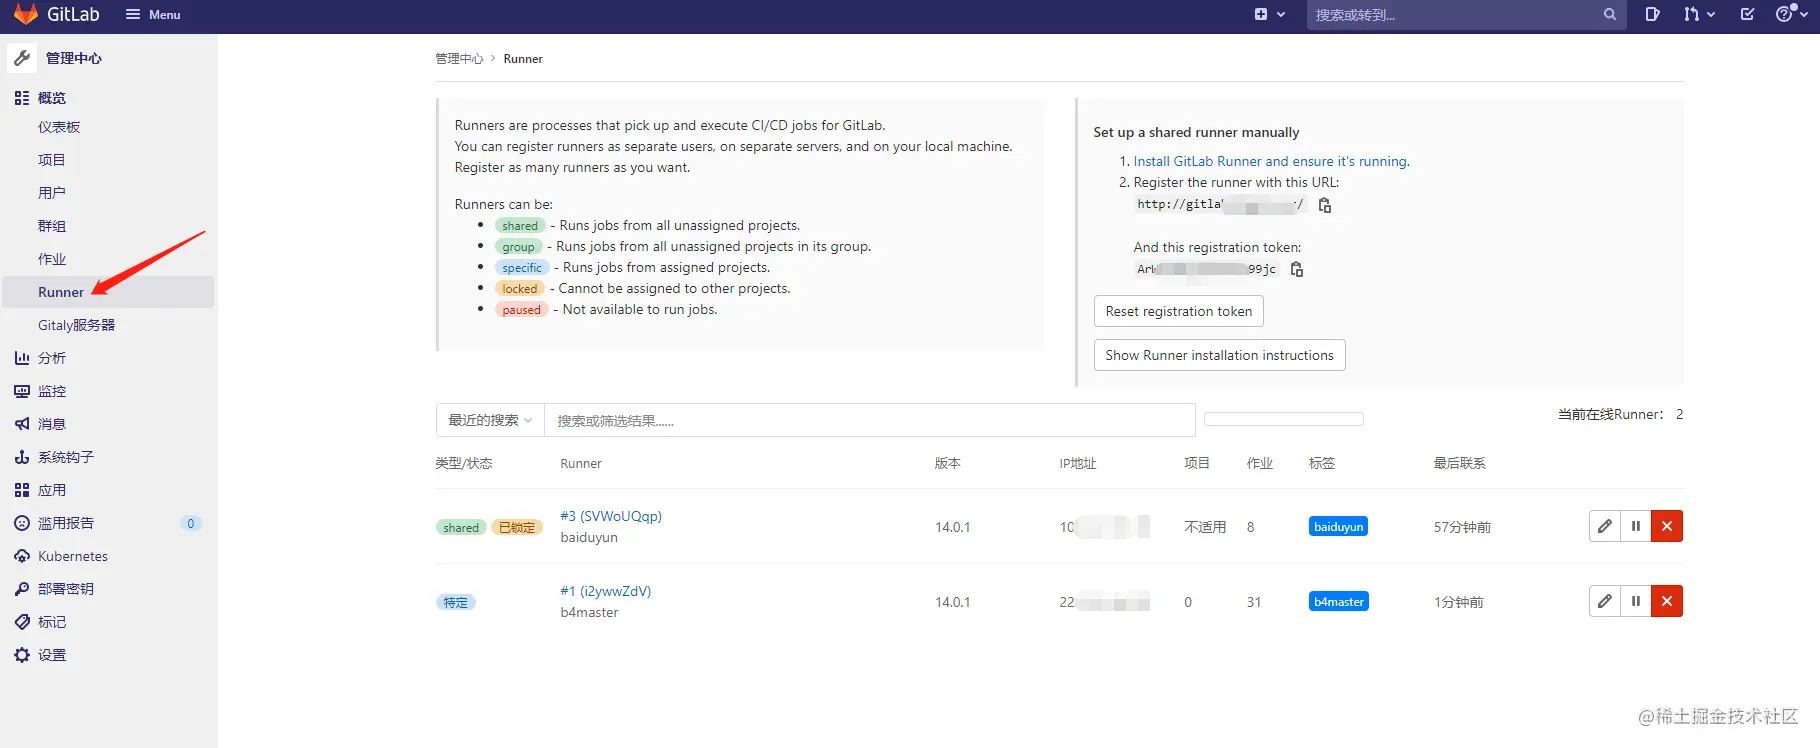Image resolution: width=1820 pixels, height=748 pixels.
Task: Click Reset registration token button
Action: [1179, 311]
